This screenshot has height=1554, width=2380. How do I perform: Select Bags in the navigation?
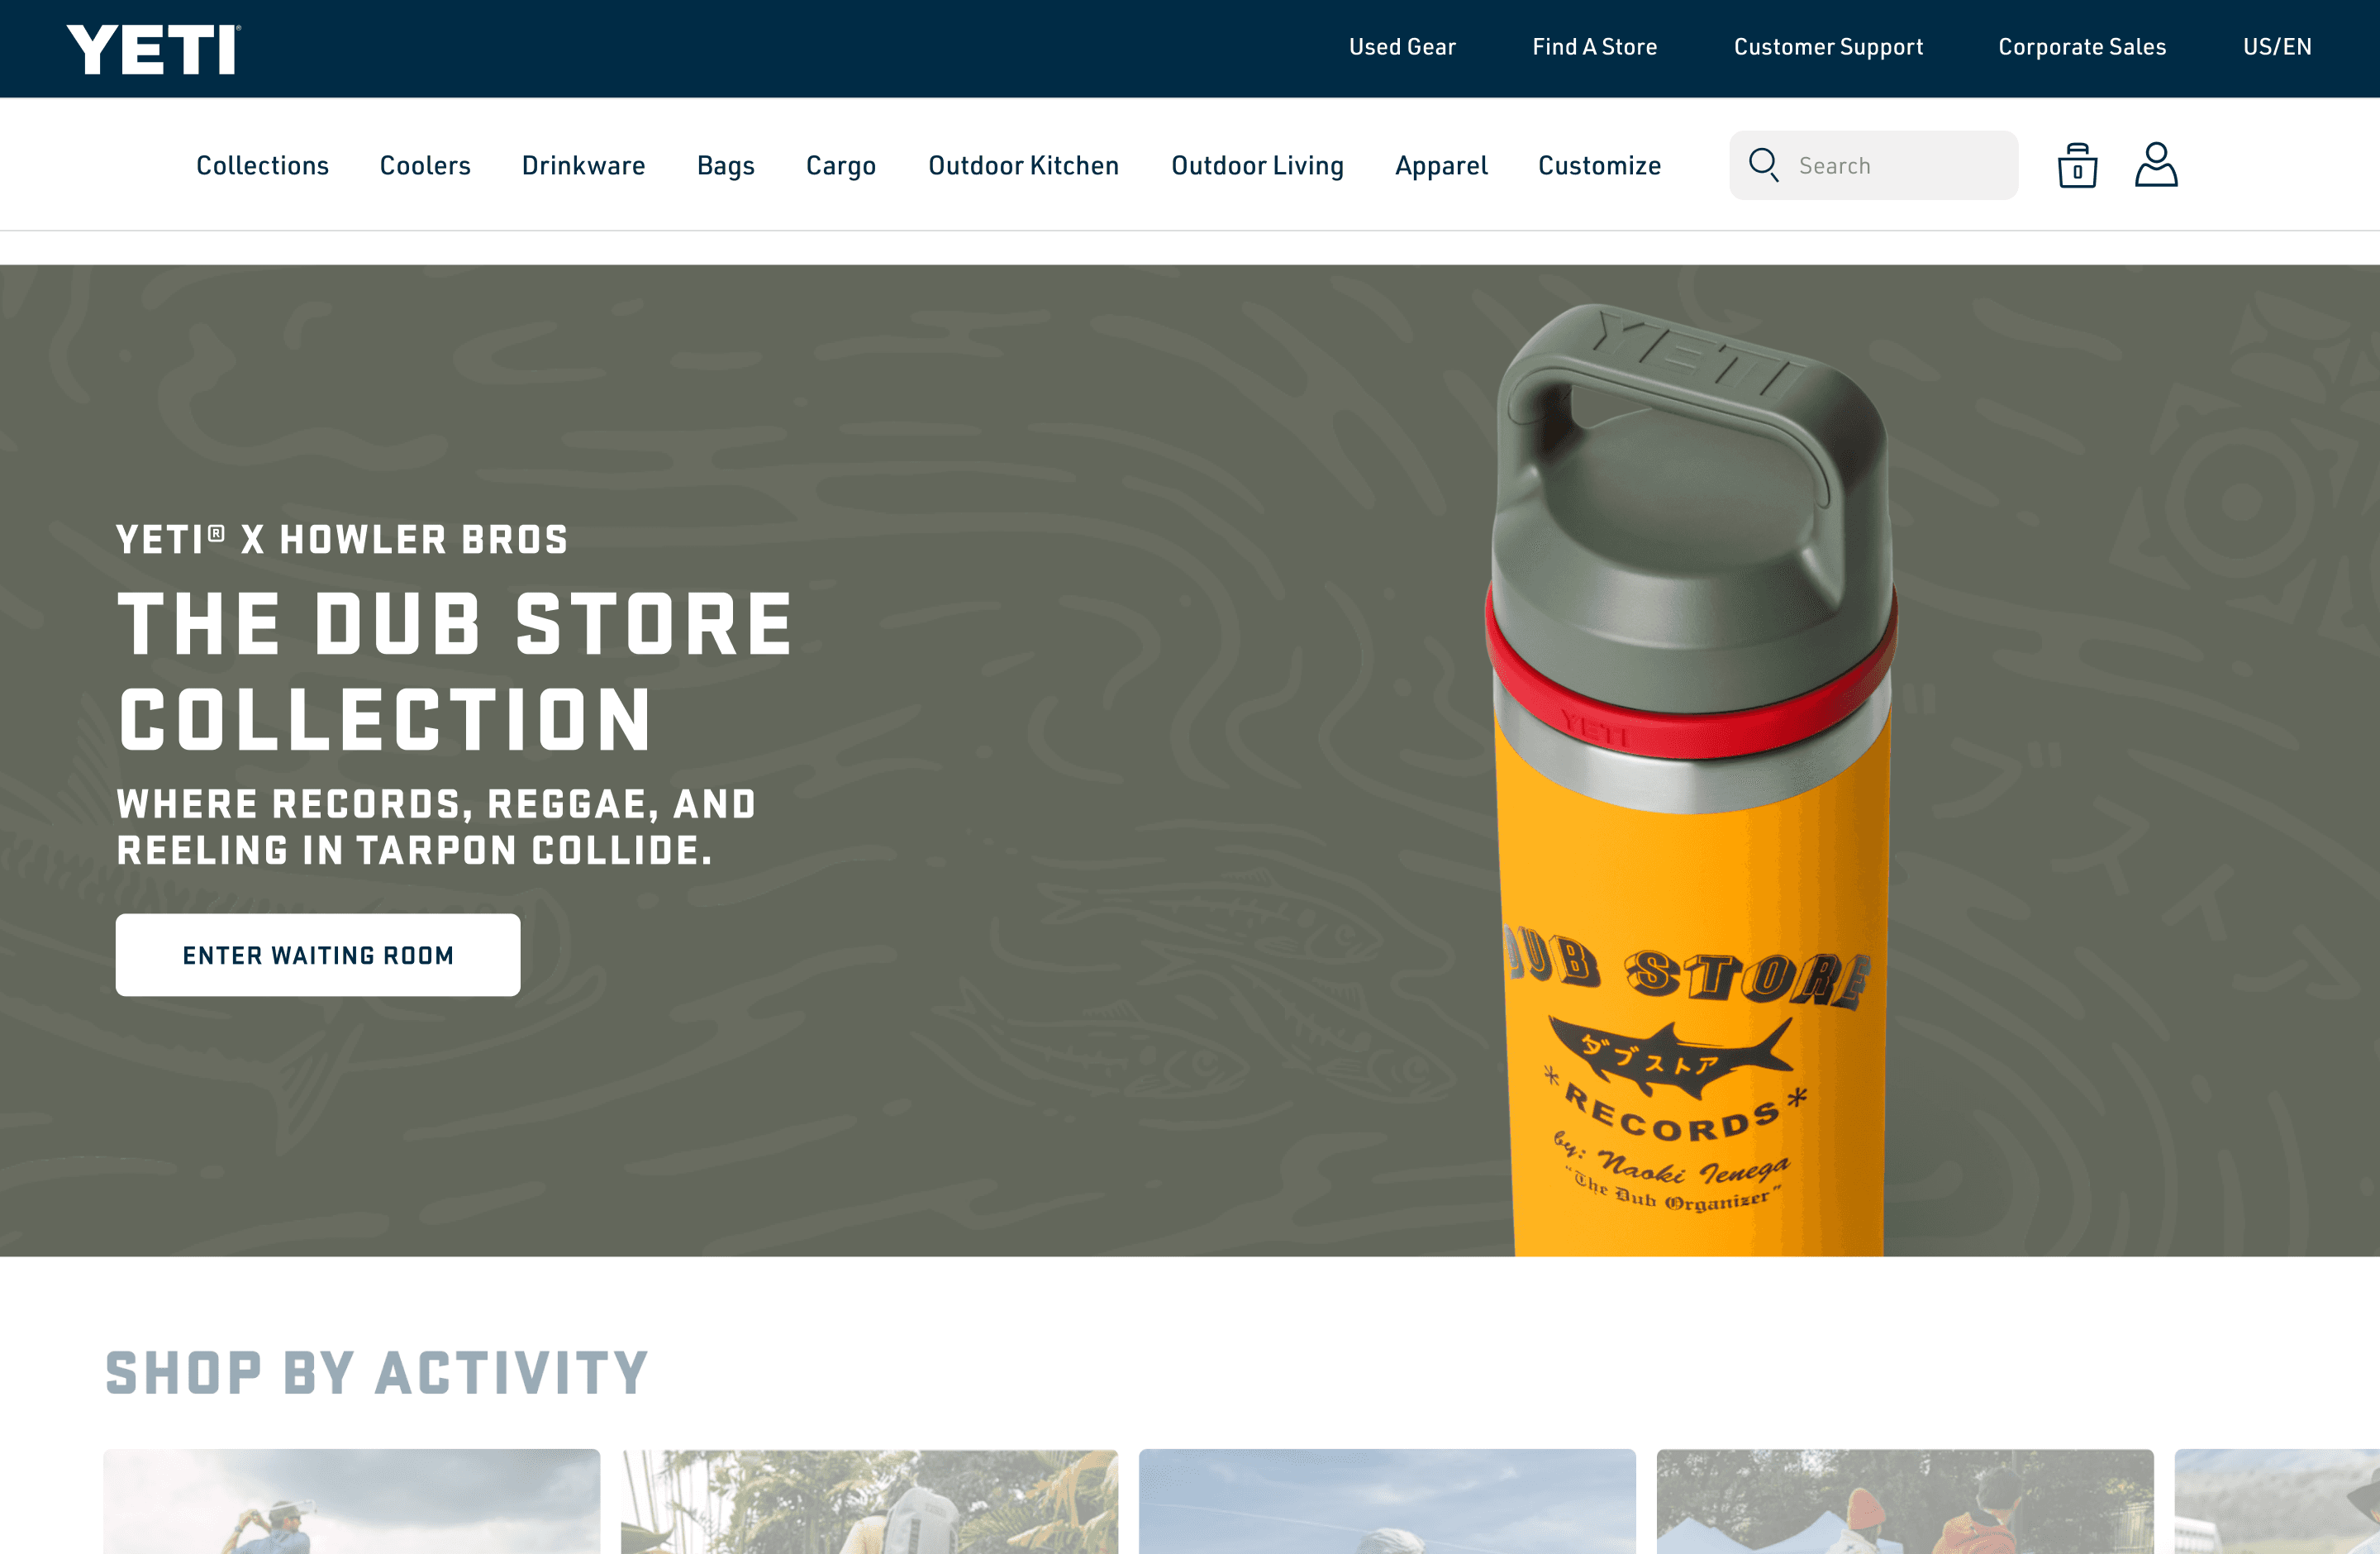(x=725, y=166)
